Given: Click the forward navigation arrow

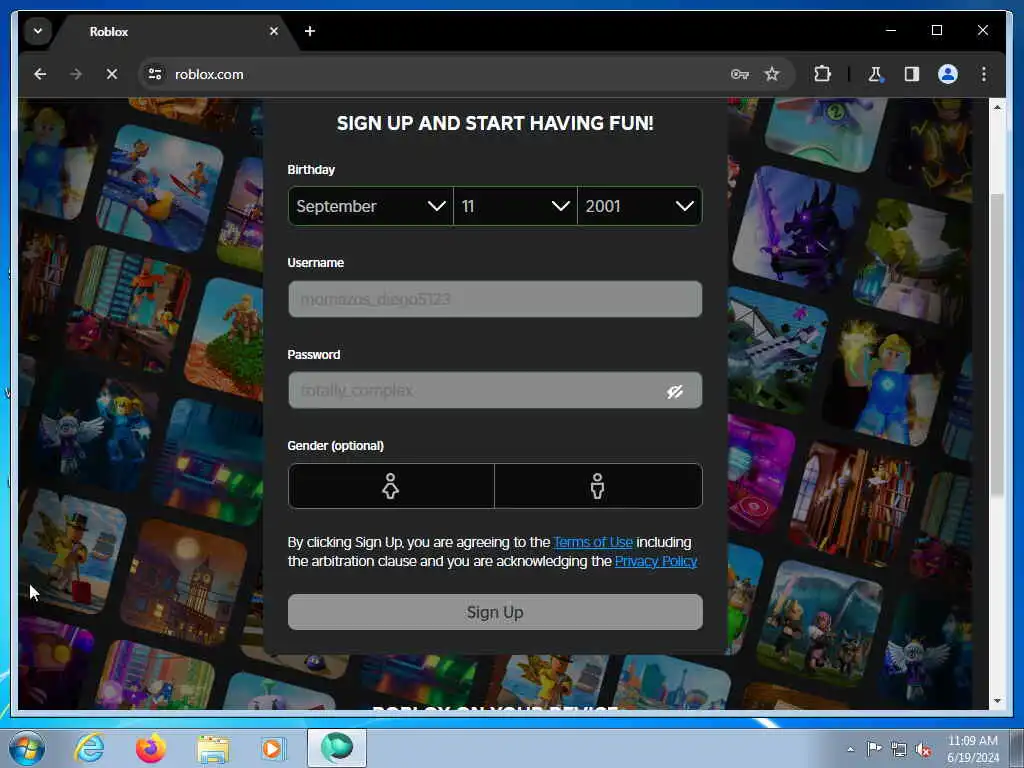Looking at the screenshot, I should pos(76,74).
